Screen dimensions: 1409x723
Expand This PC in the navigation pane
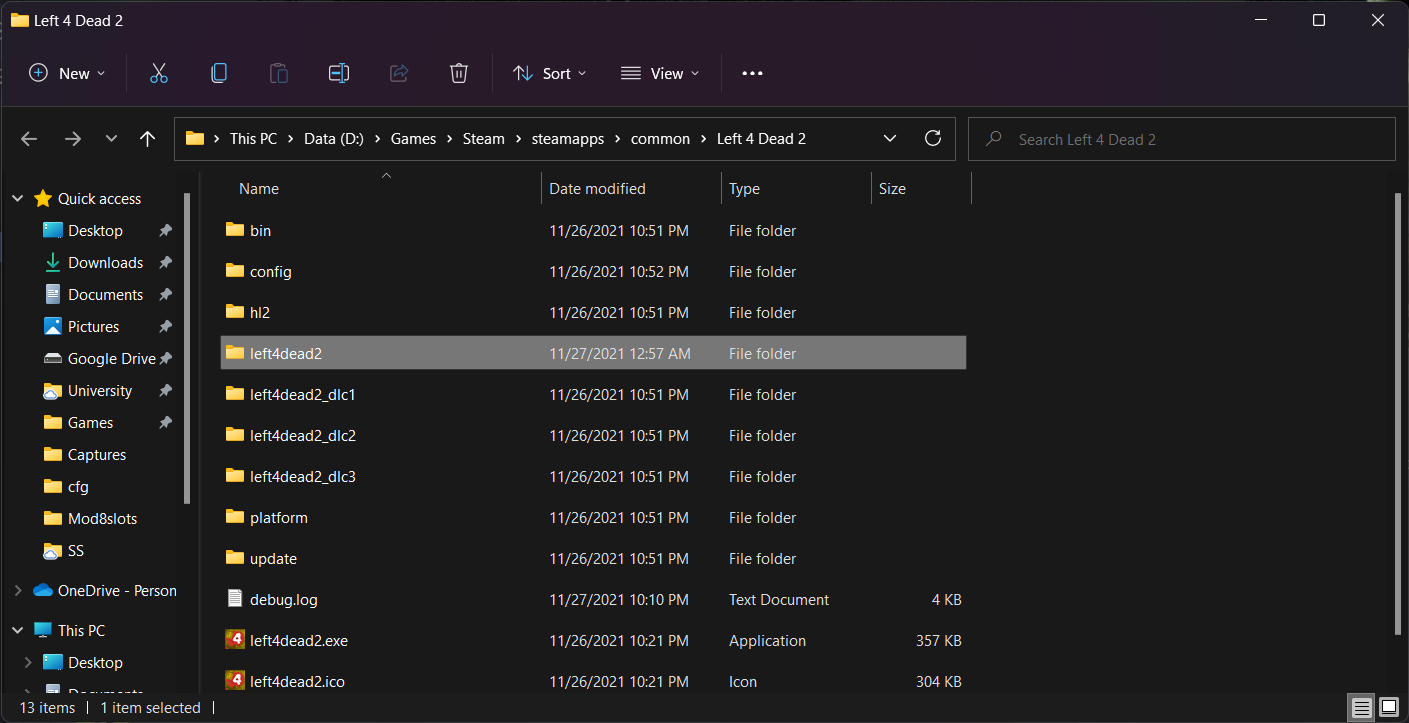click(17, 629)
